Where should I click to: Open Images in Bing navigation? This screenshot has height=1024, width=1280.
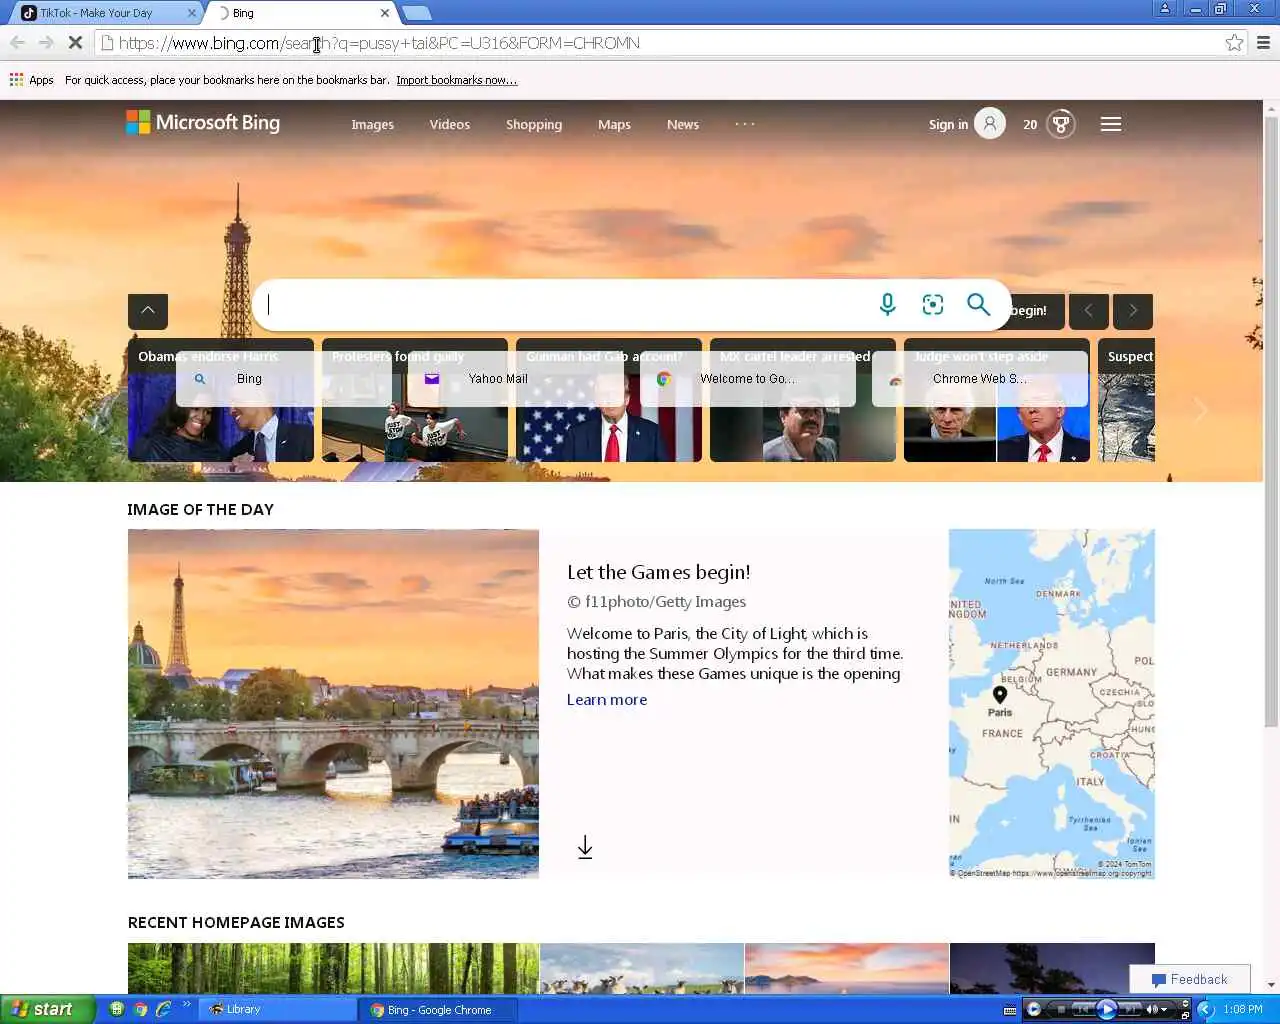[x=372, y=125]
